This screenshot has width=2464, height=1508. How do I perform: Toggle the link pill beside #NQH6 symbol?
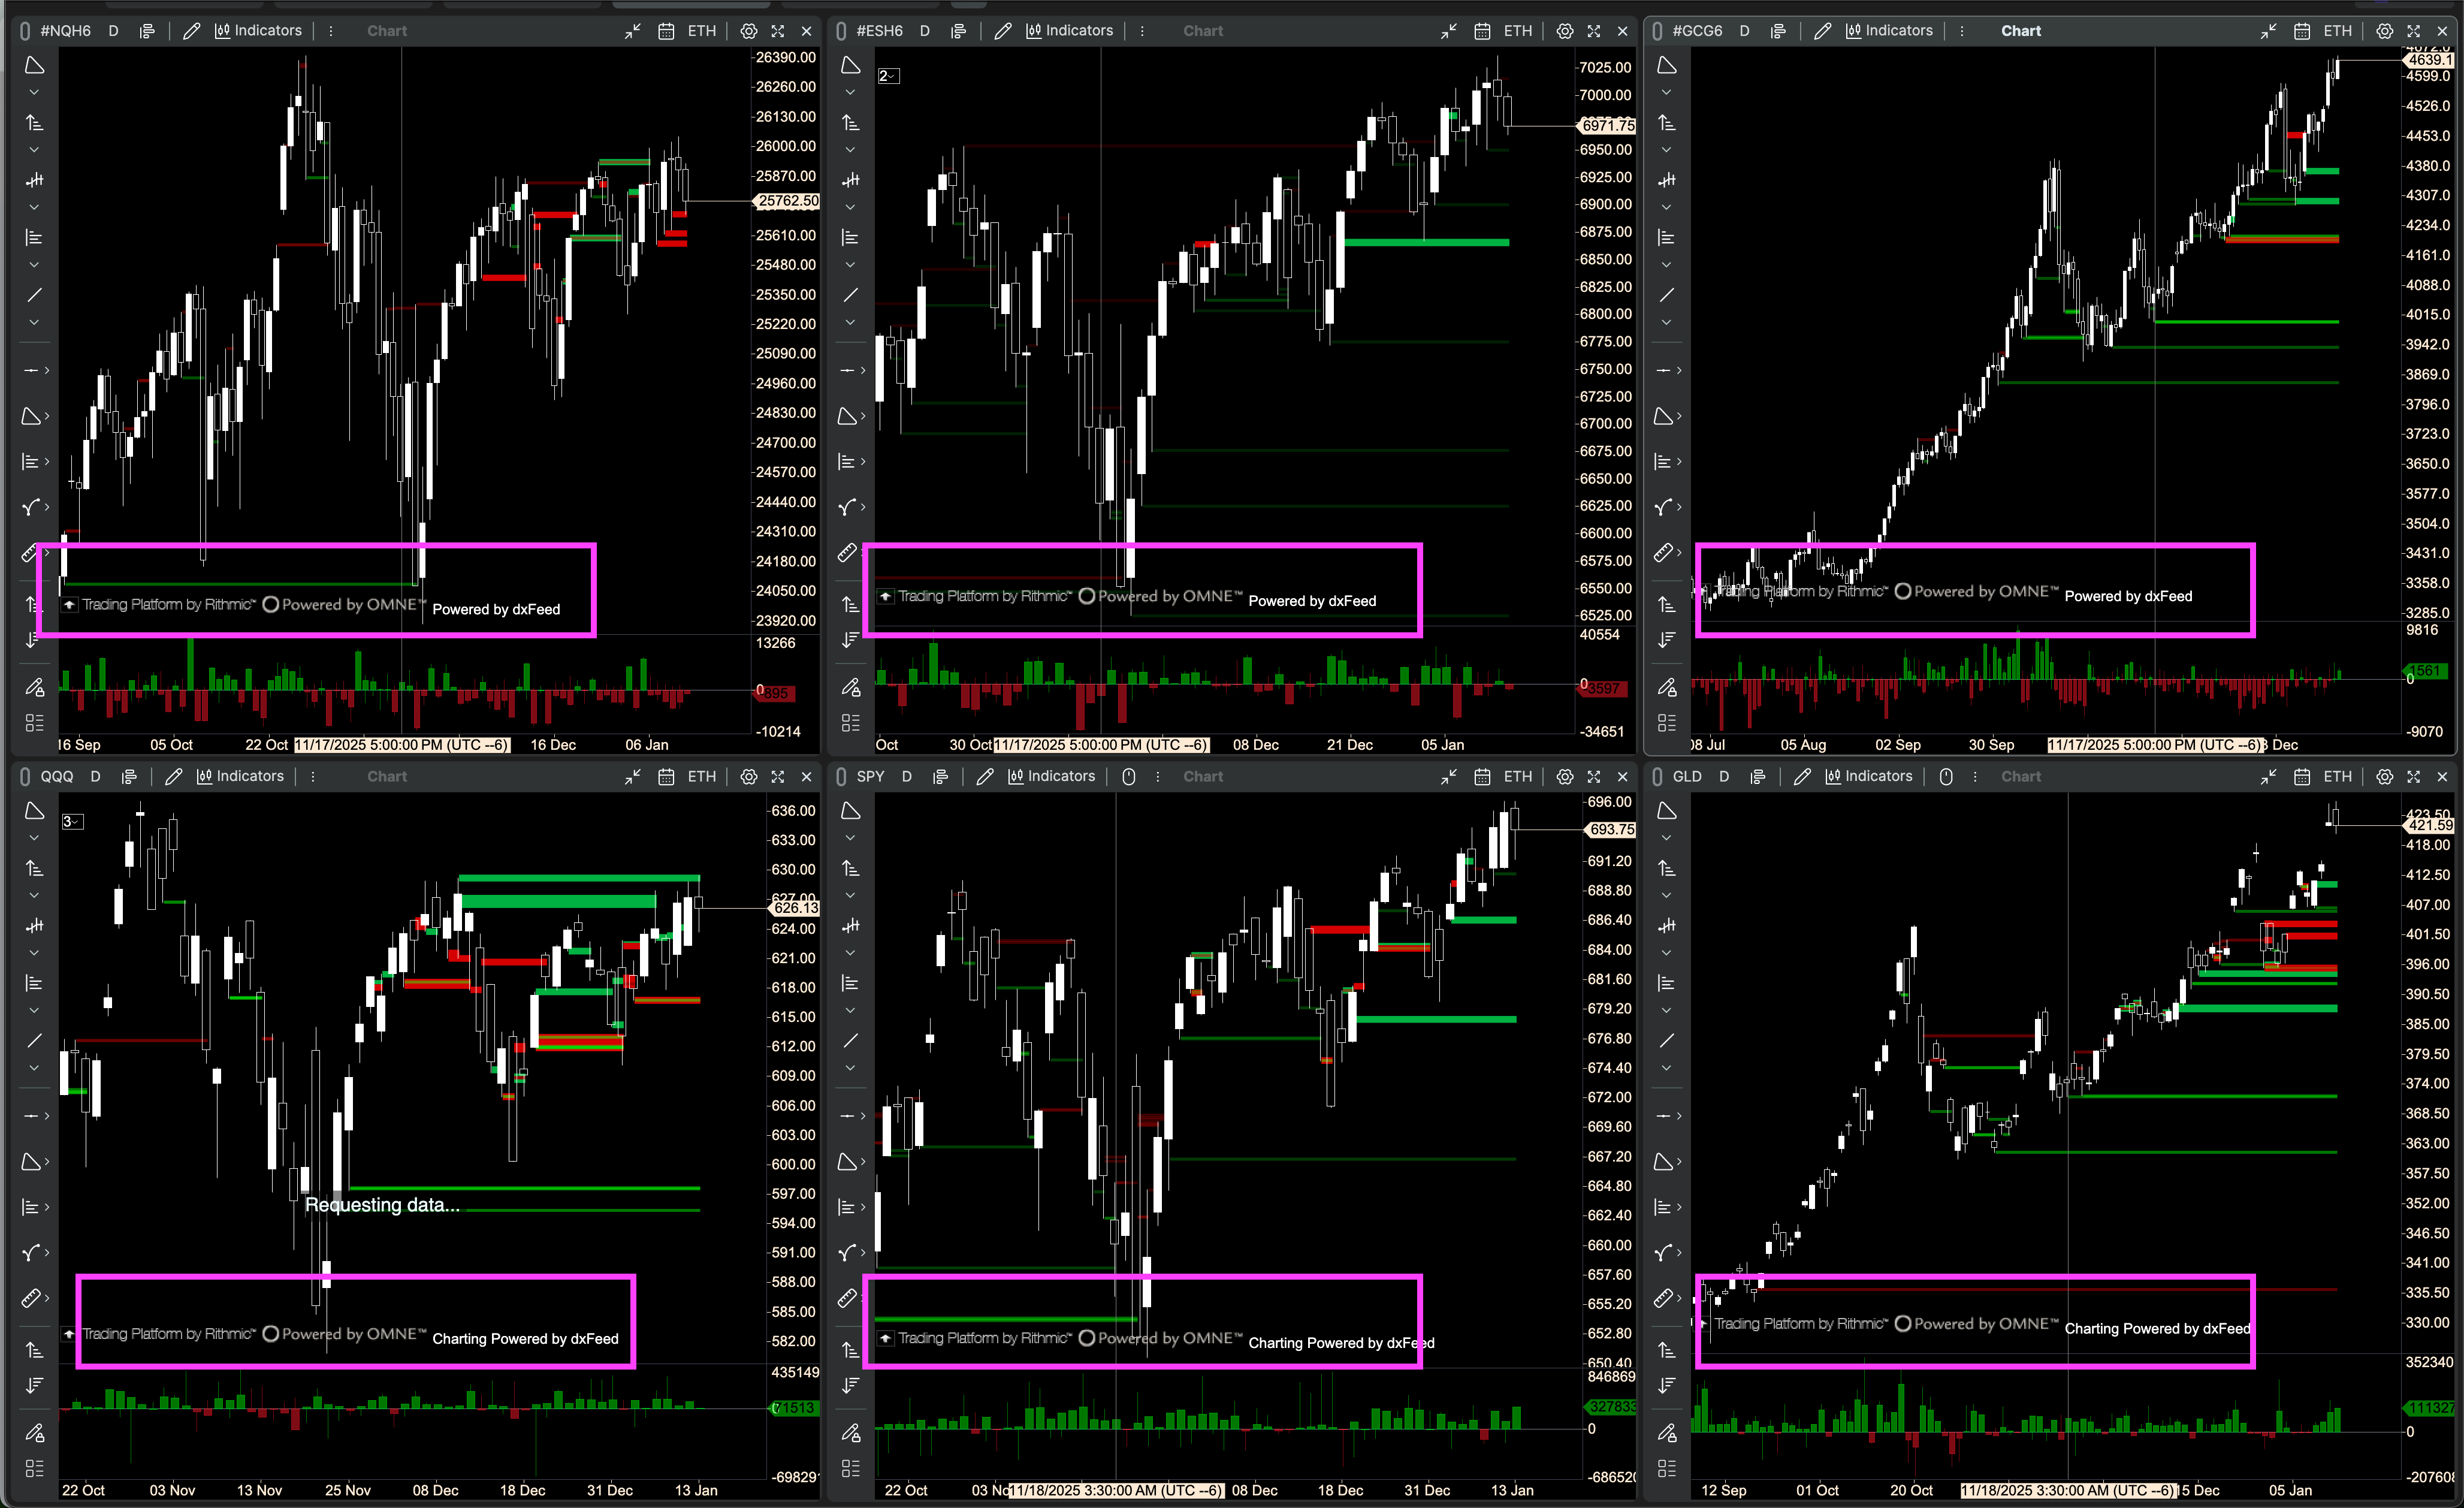(x=25, y=31)
